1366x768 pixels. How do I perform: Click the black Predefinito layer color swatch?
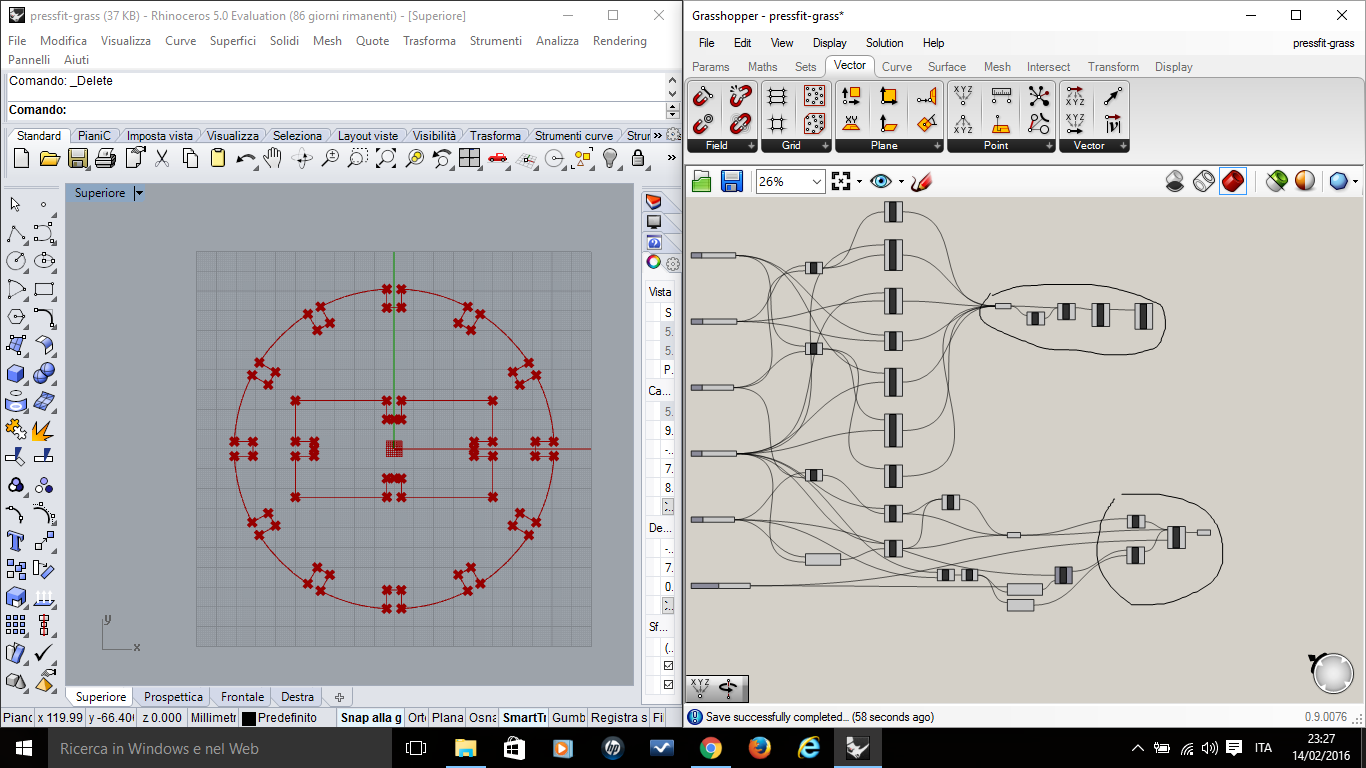248,718
